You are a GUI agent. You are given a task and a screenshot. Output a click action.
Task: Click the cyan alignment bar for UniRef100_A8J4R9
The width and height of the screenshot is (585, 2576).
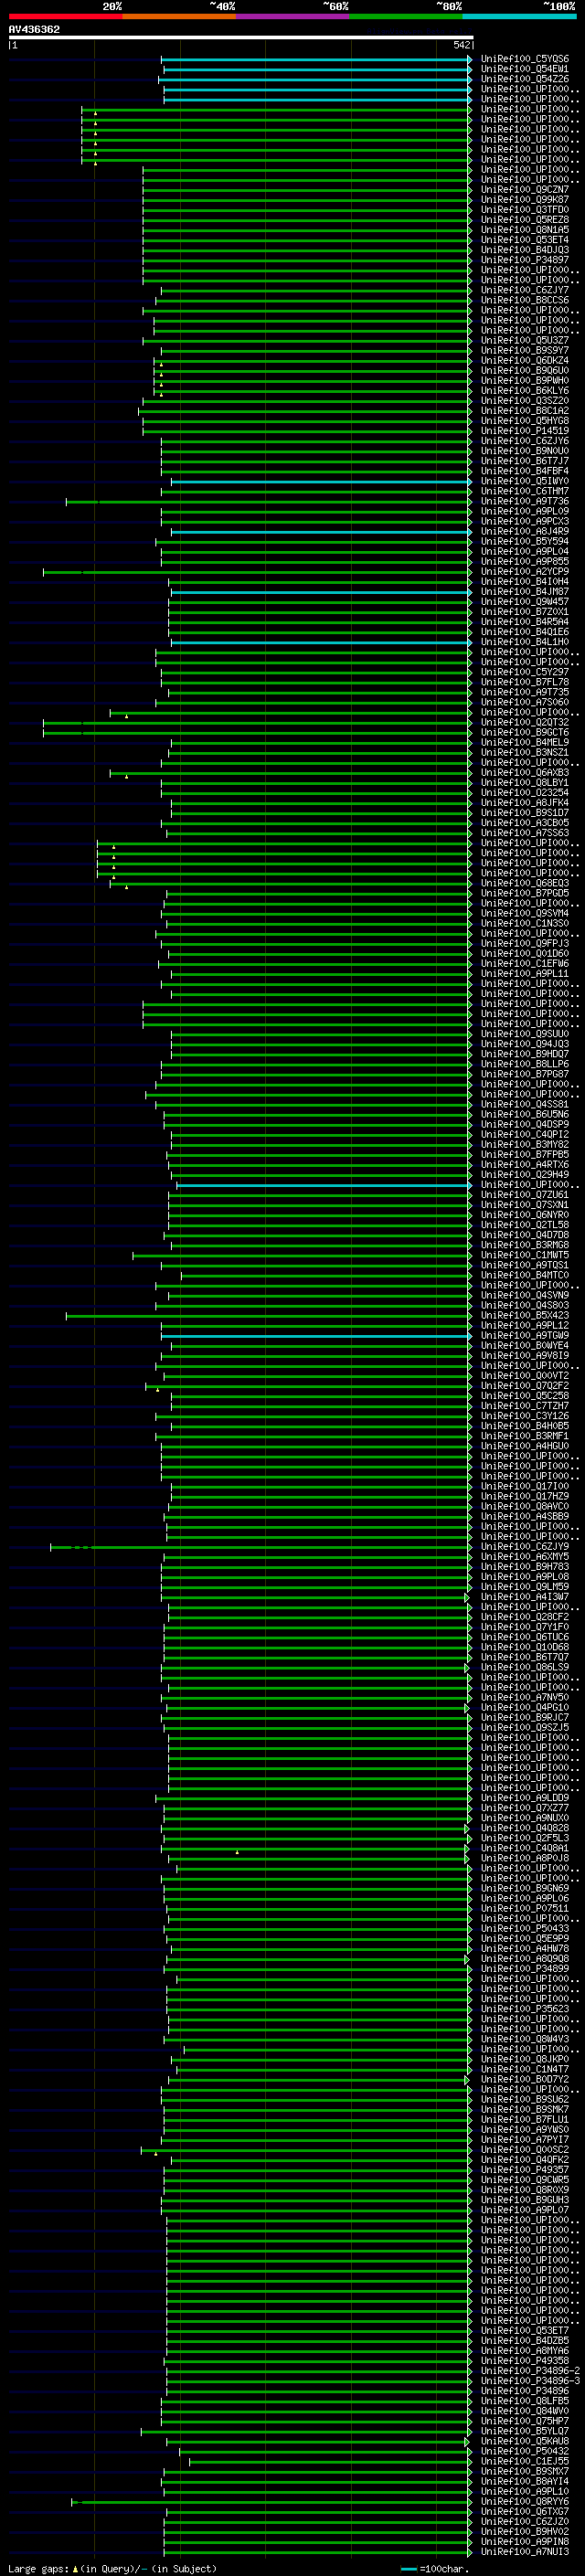[320, 532]
